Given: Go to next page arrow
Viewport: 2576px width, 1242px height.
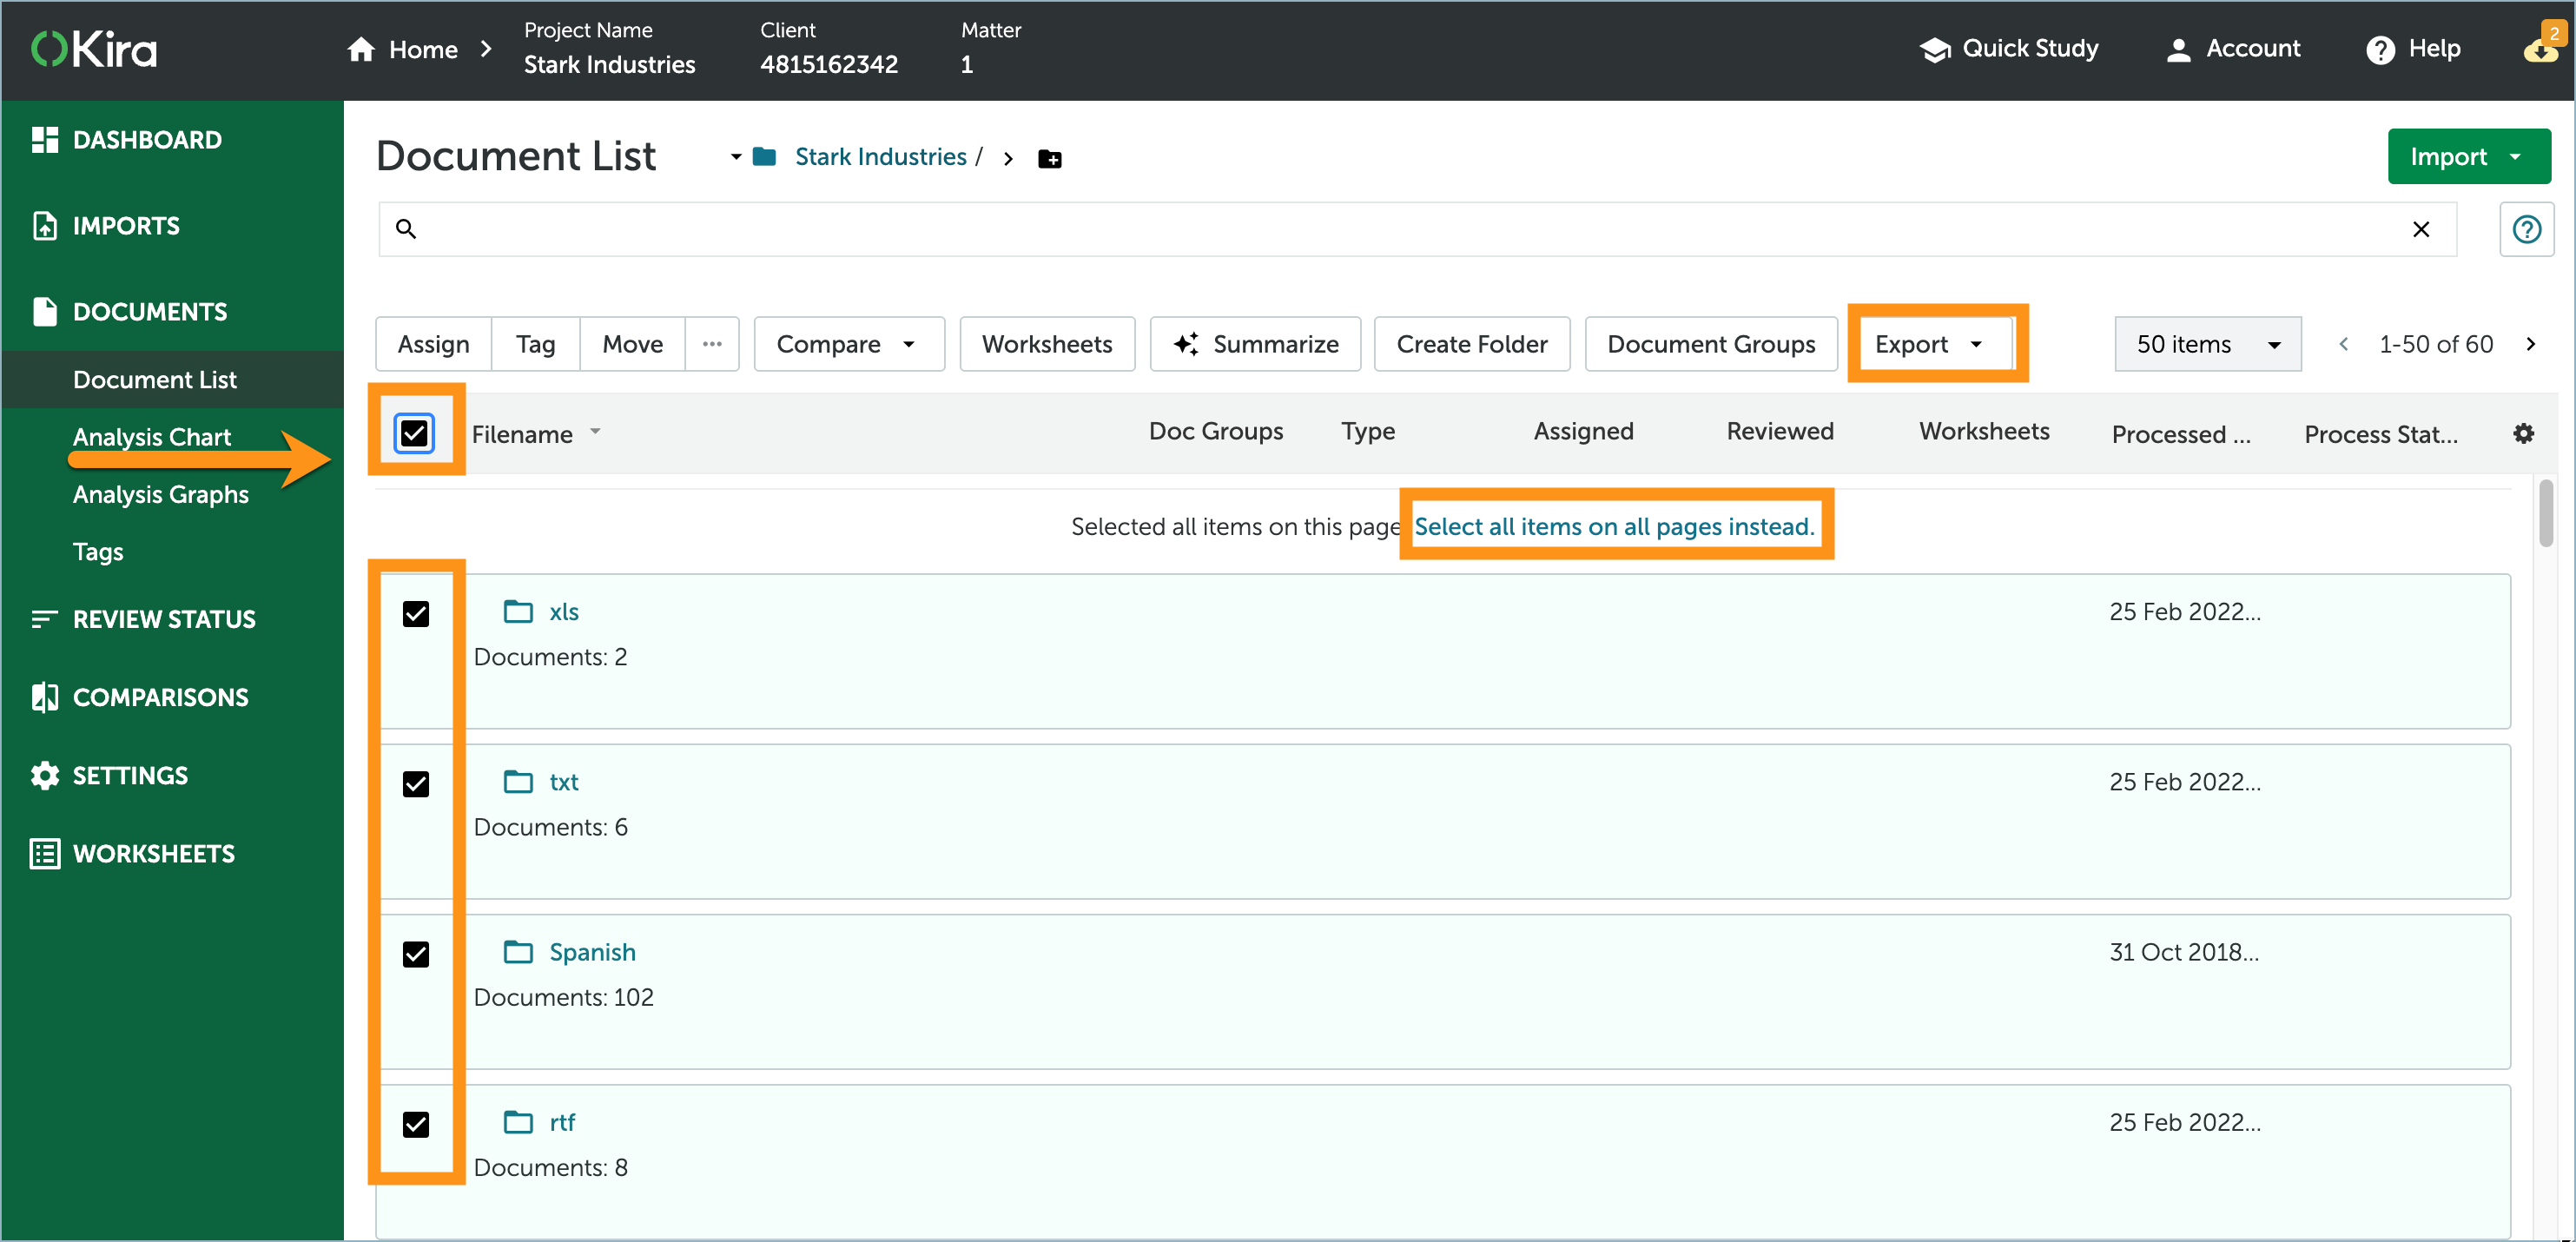Looking at the screenshot, I should [2530, 344].
